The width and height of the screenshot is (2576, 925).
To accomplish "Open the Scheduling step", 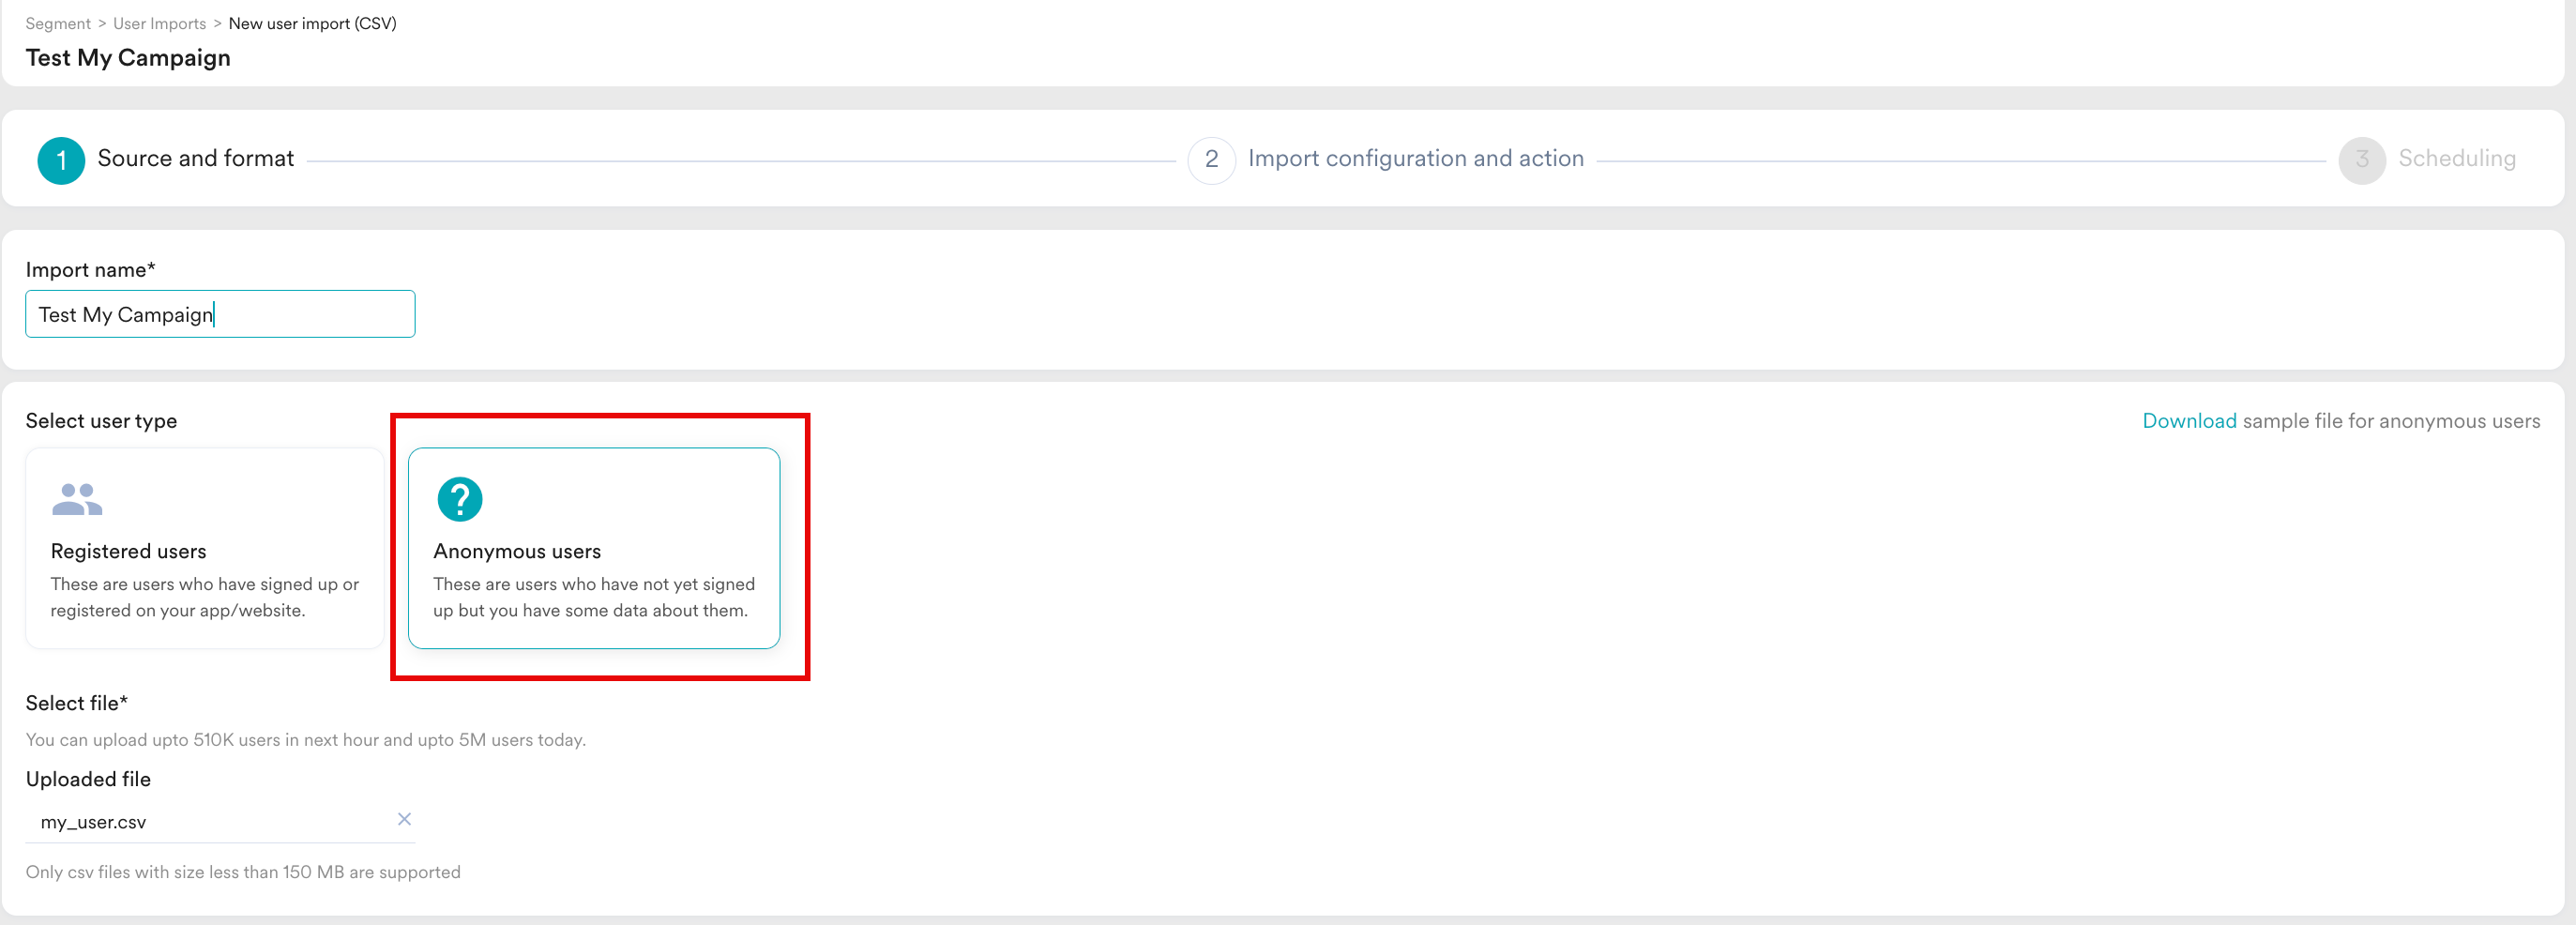I will (2456, 159).
